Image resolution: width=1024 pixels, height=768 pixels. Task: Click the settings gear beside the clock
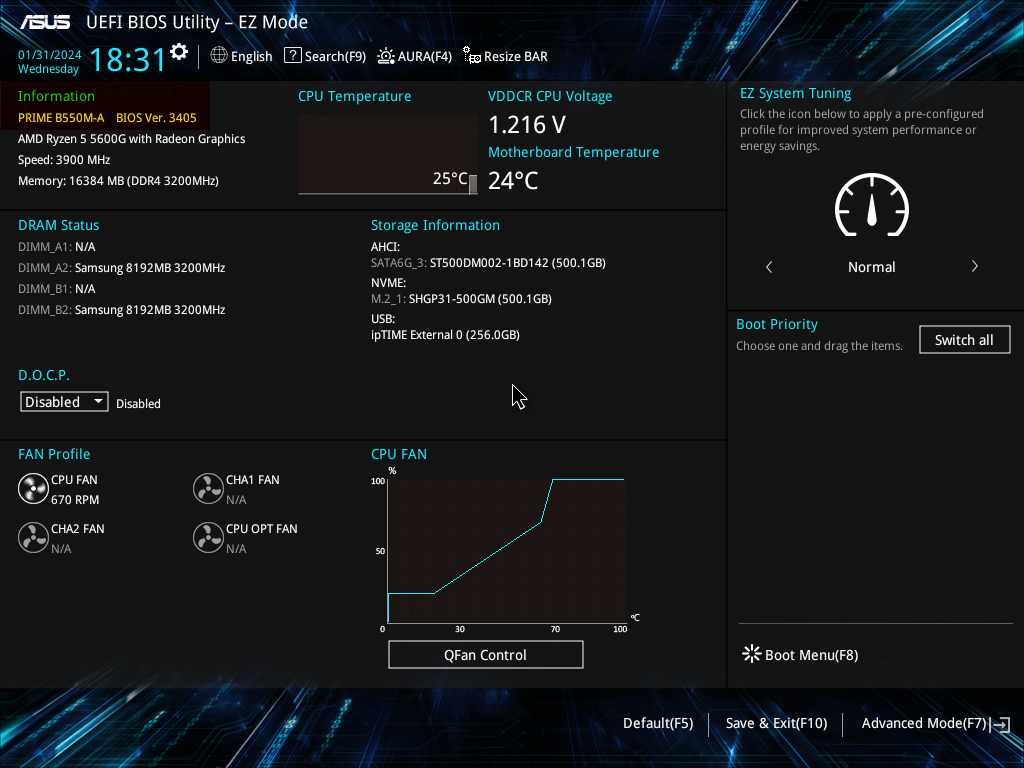179,52
